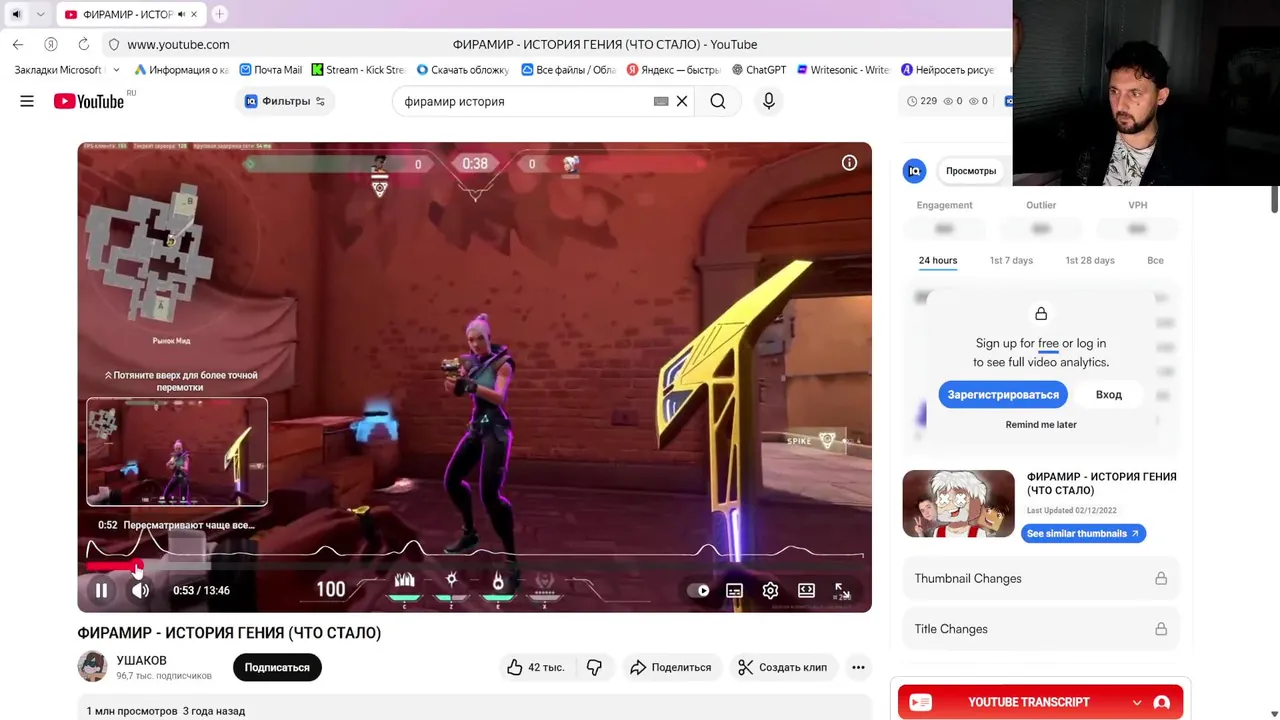
Task: Expand the tab list dropdown chevron
Action: 40,14
